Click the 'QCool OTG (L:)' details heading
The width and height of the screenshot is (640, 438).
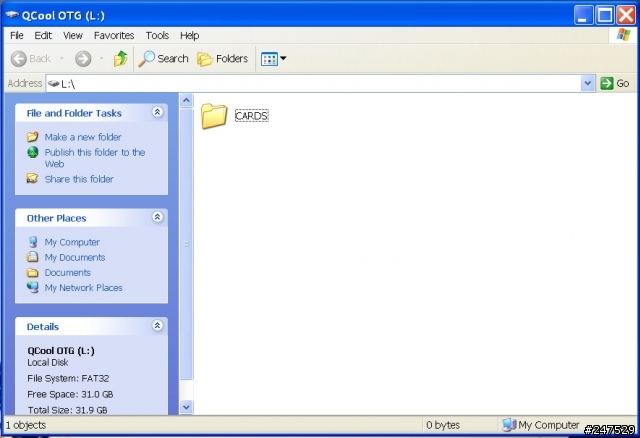pos(61,351)
